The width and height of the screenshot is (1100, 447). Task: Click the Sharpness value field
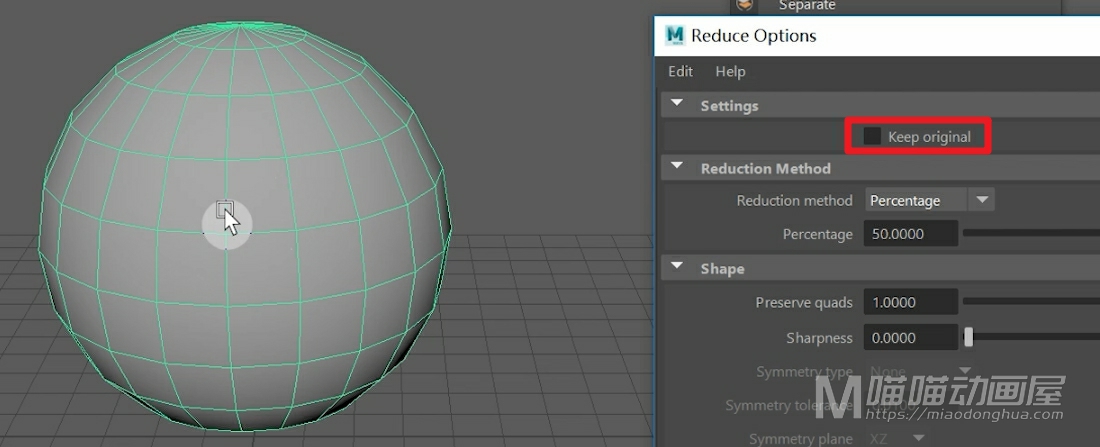click(911, 338)
